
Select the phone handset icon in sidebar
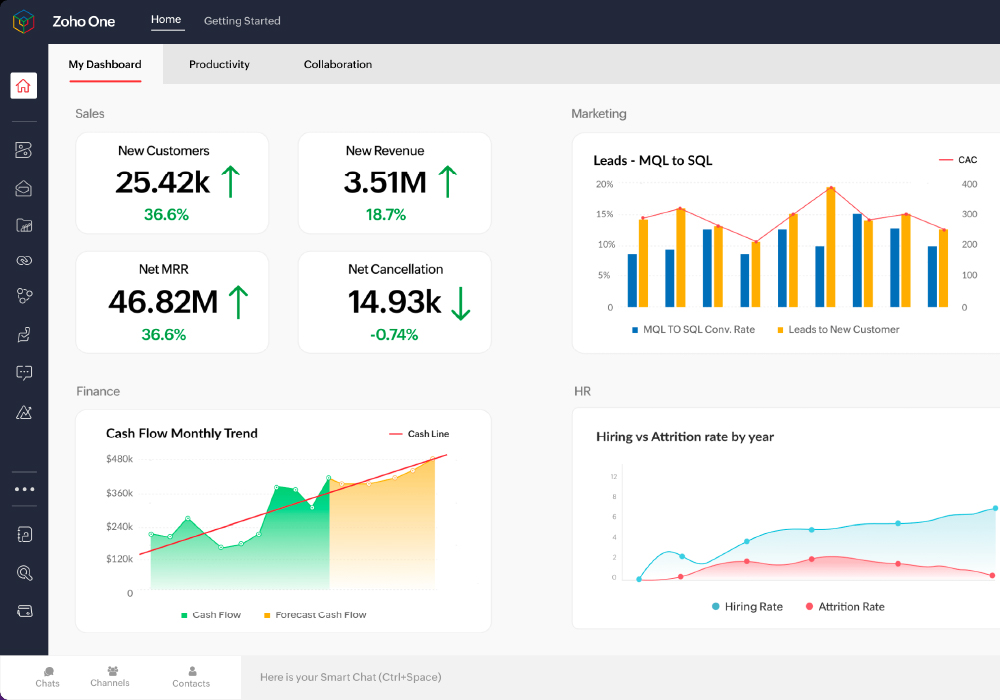click(x=24, y=334)
